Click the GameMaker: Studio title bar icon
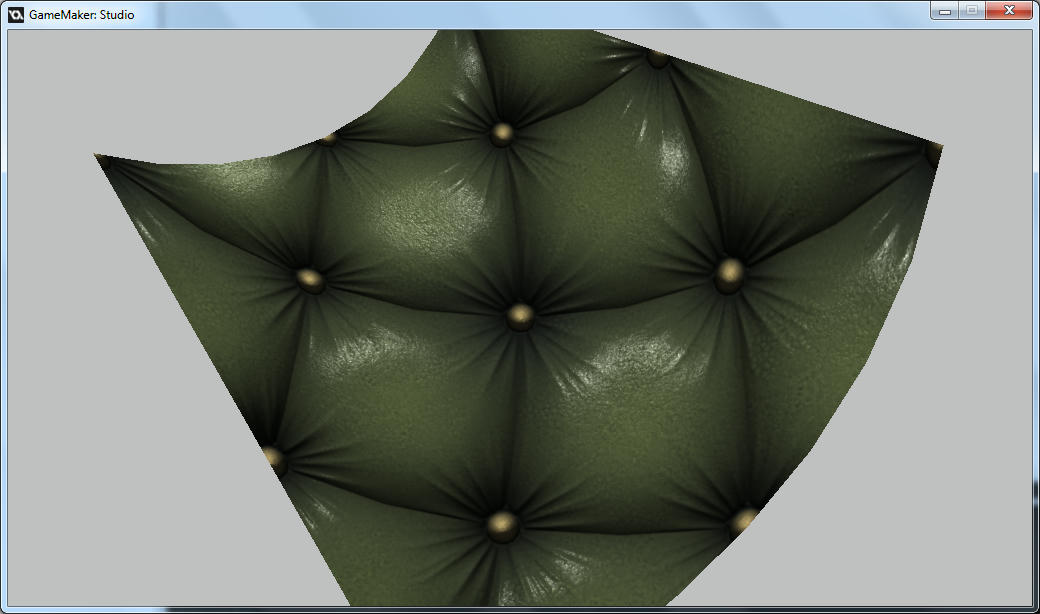Screen dimensions: 1040x614 pos(16,15)
